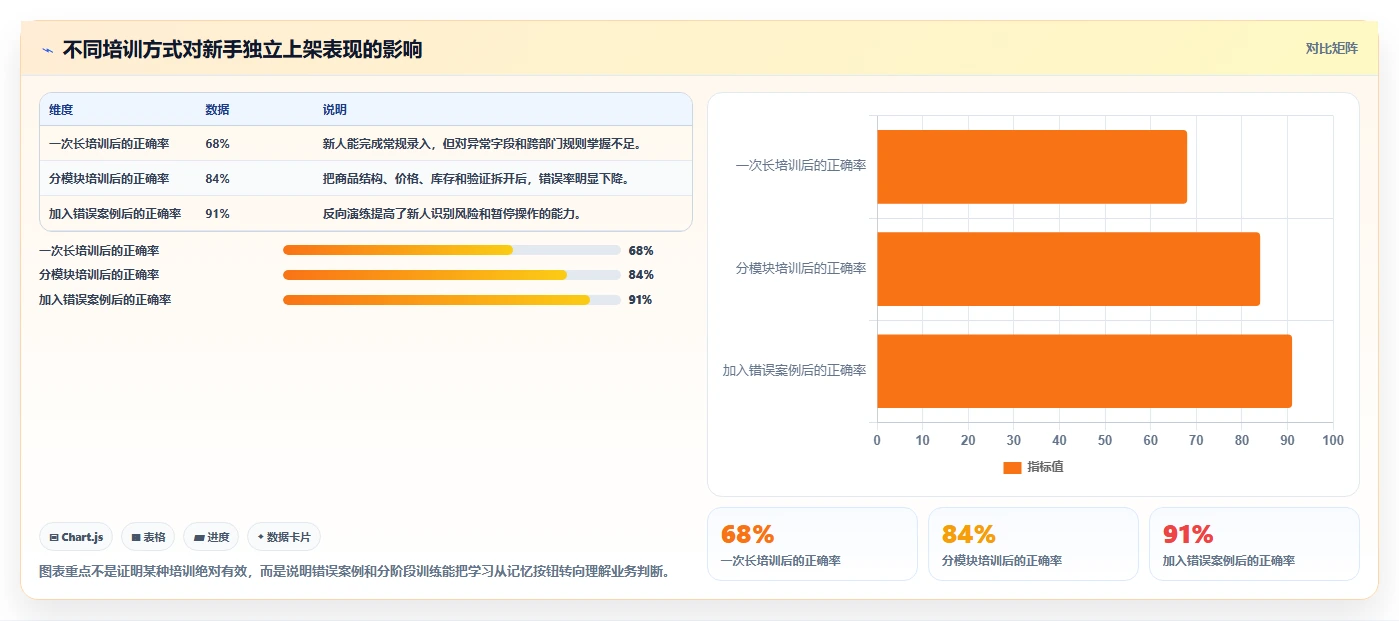Screen dimensions: 1399x621
Task: Open the 84% data card
Action: coord(1033,544)
